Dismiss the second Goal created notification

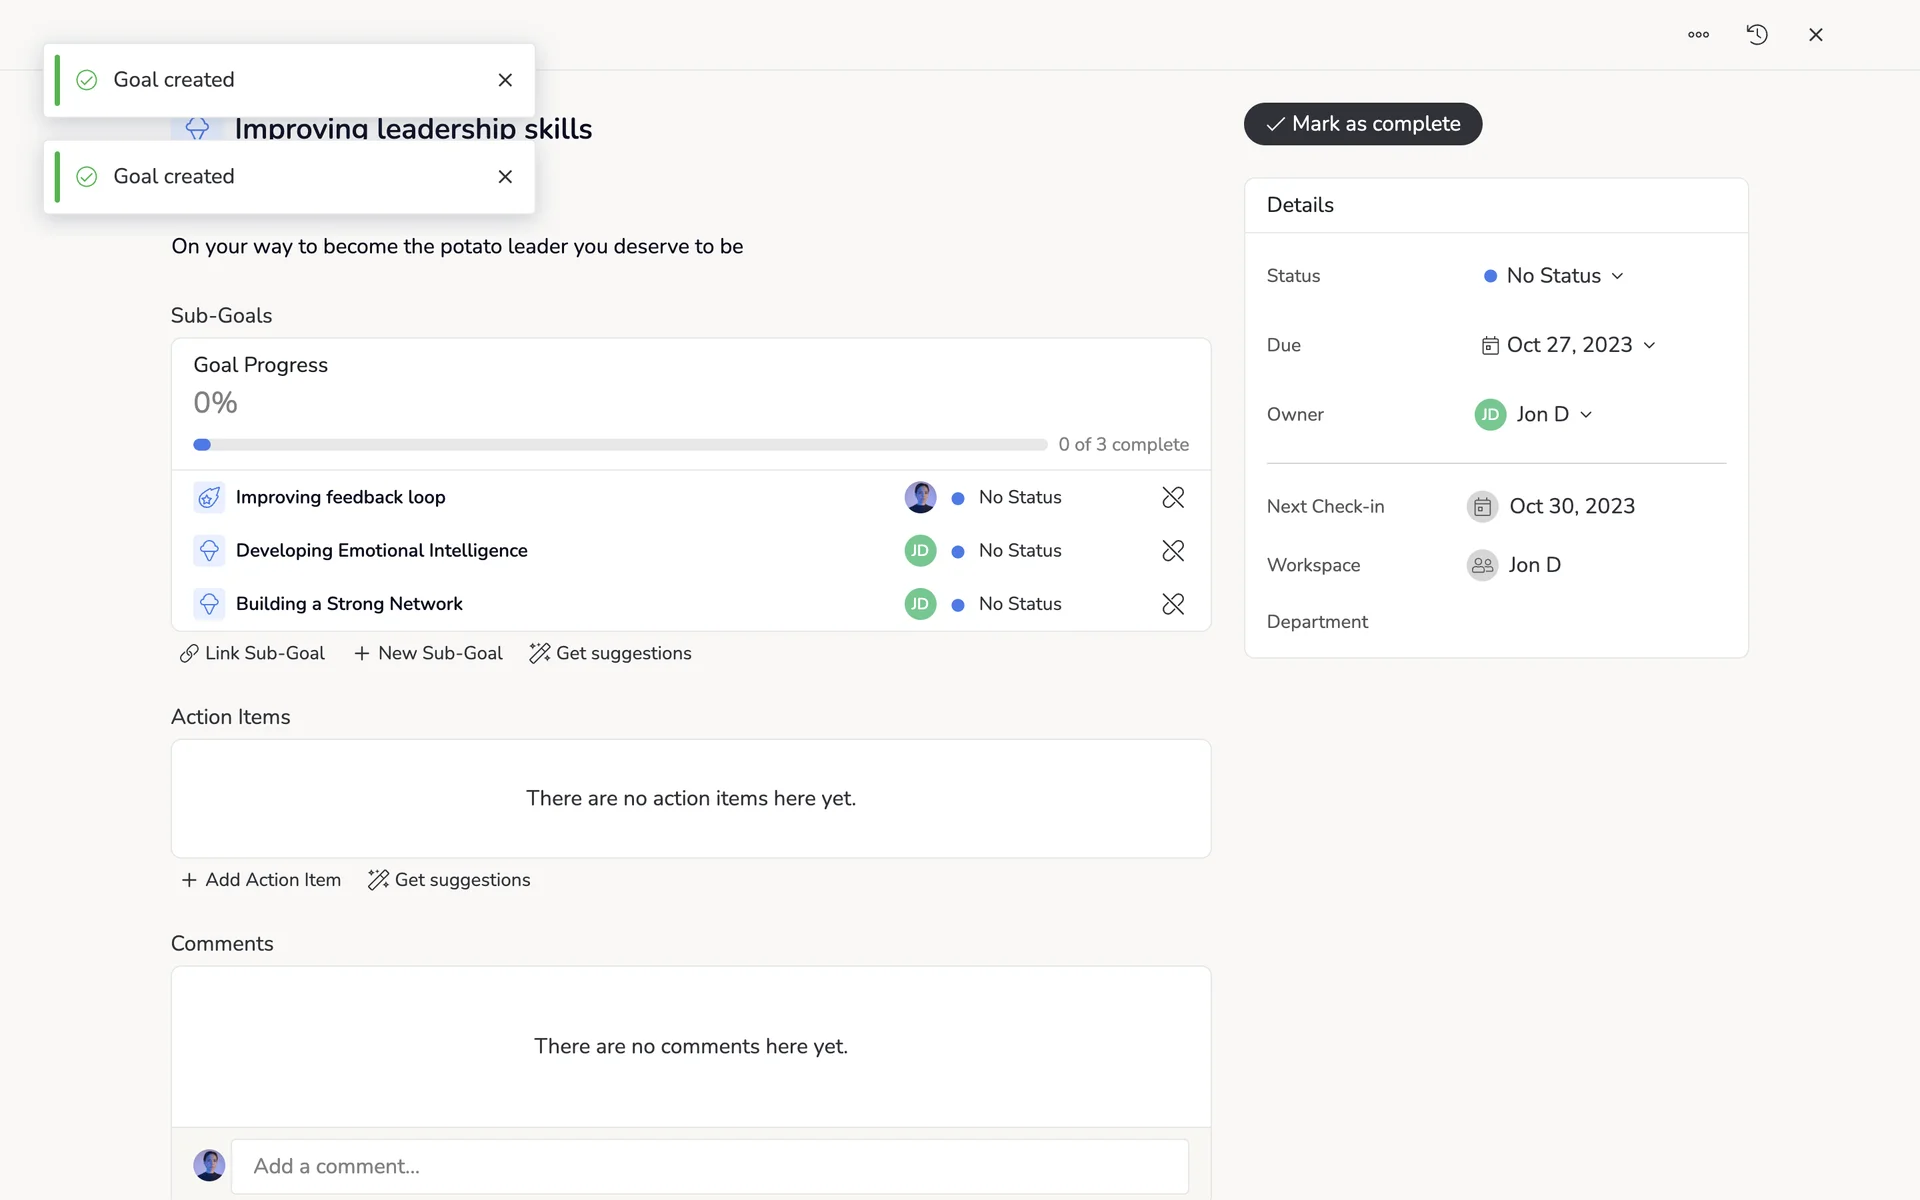pos(505,177)
